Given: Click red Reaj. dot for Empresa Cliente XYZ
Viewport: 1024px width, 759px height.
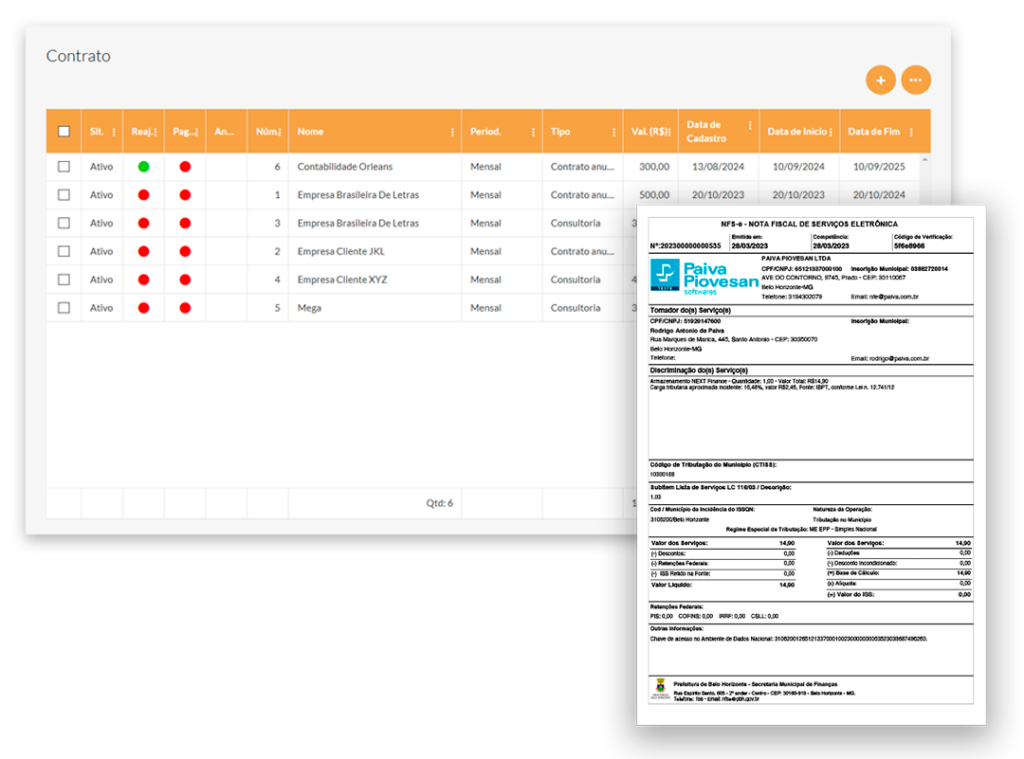Looking at the screenshot, I should point(144,280).
